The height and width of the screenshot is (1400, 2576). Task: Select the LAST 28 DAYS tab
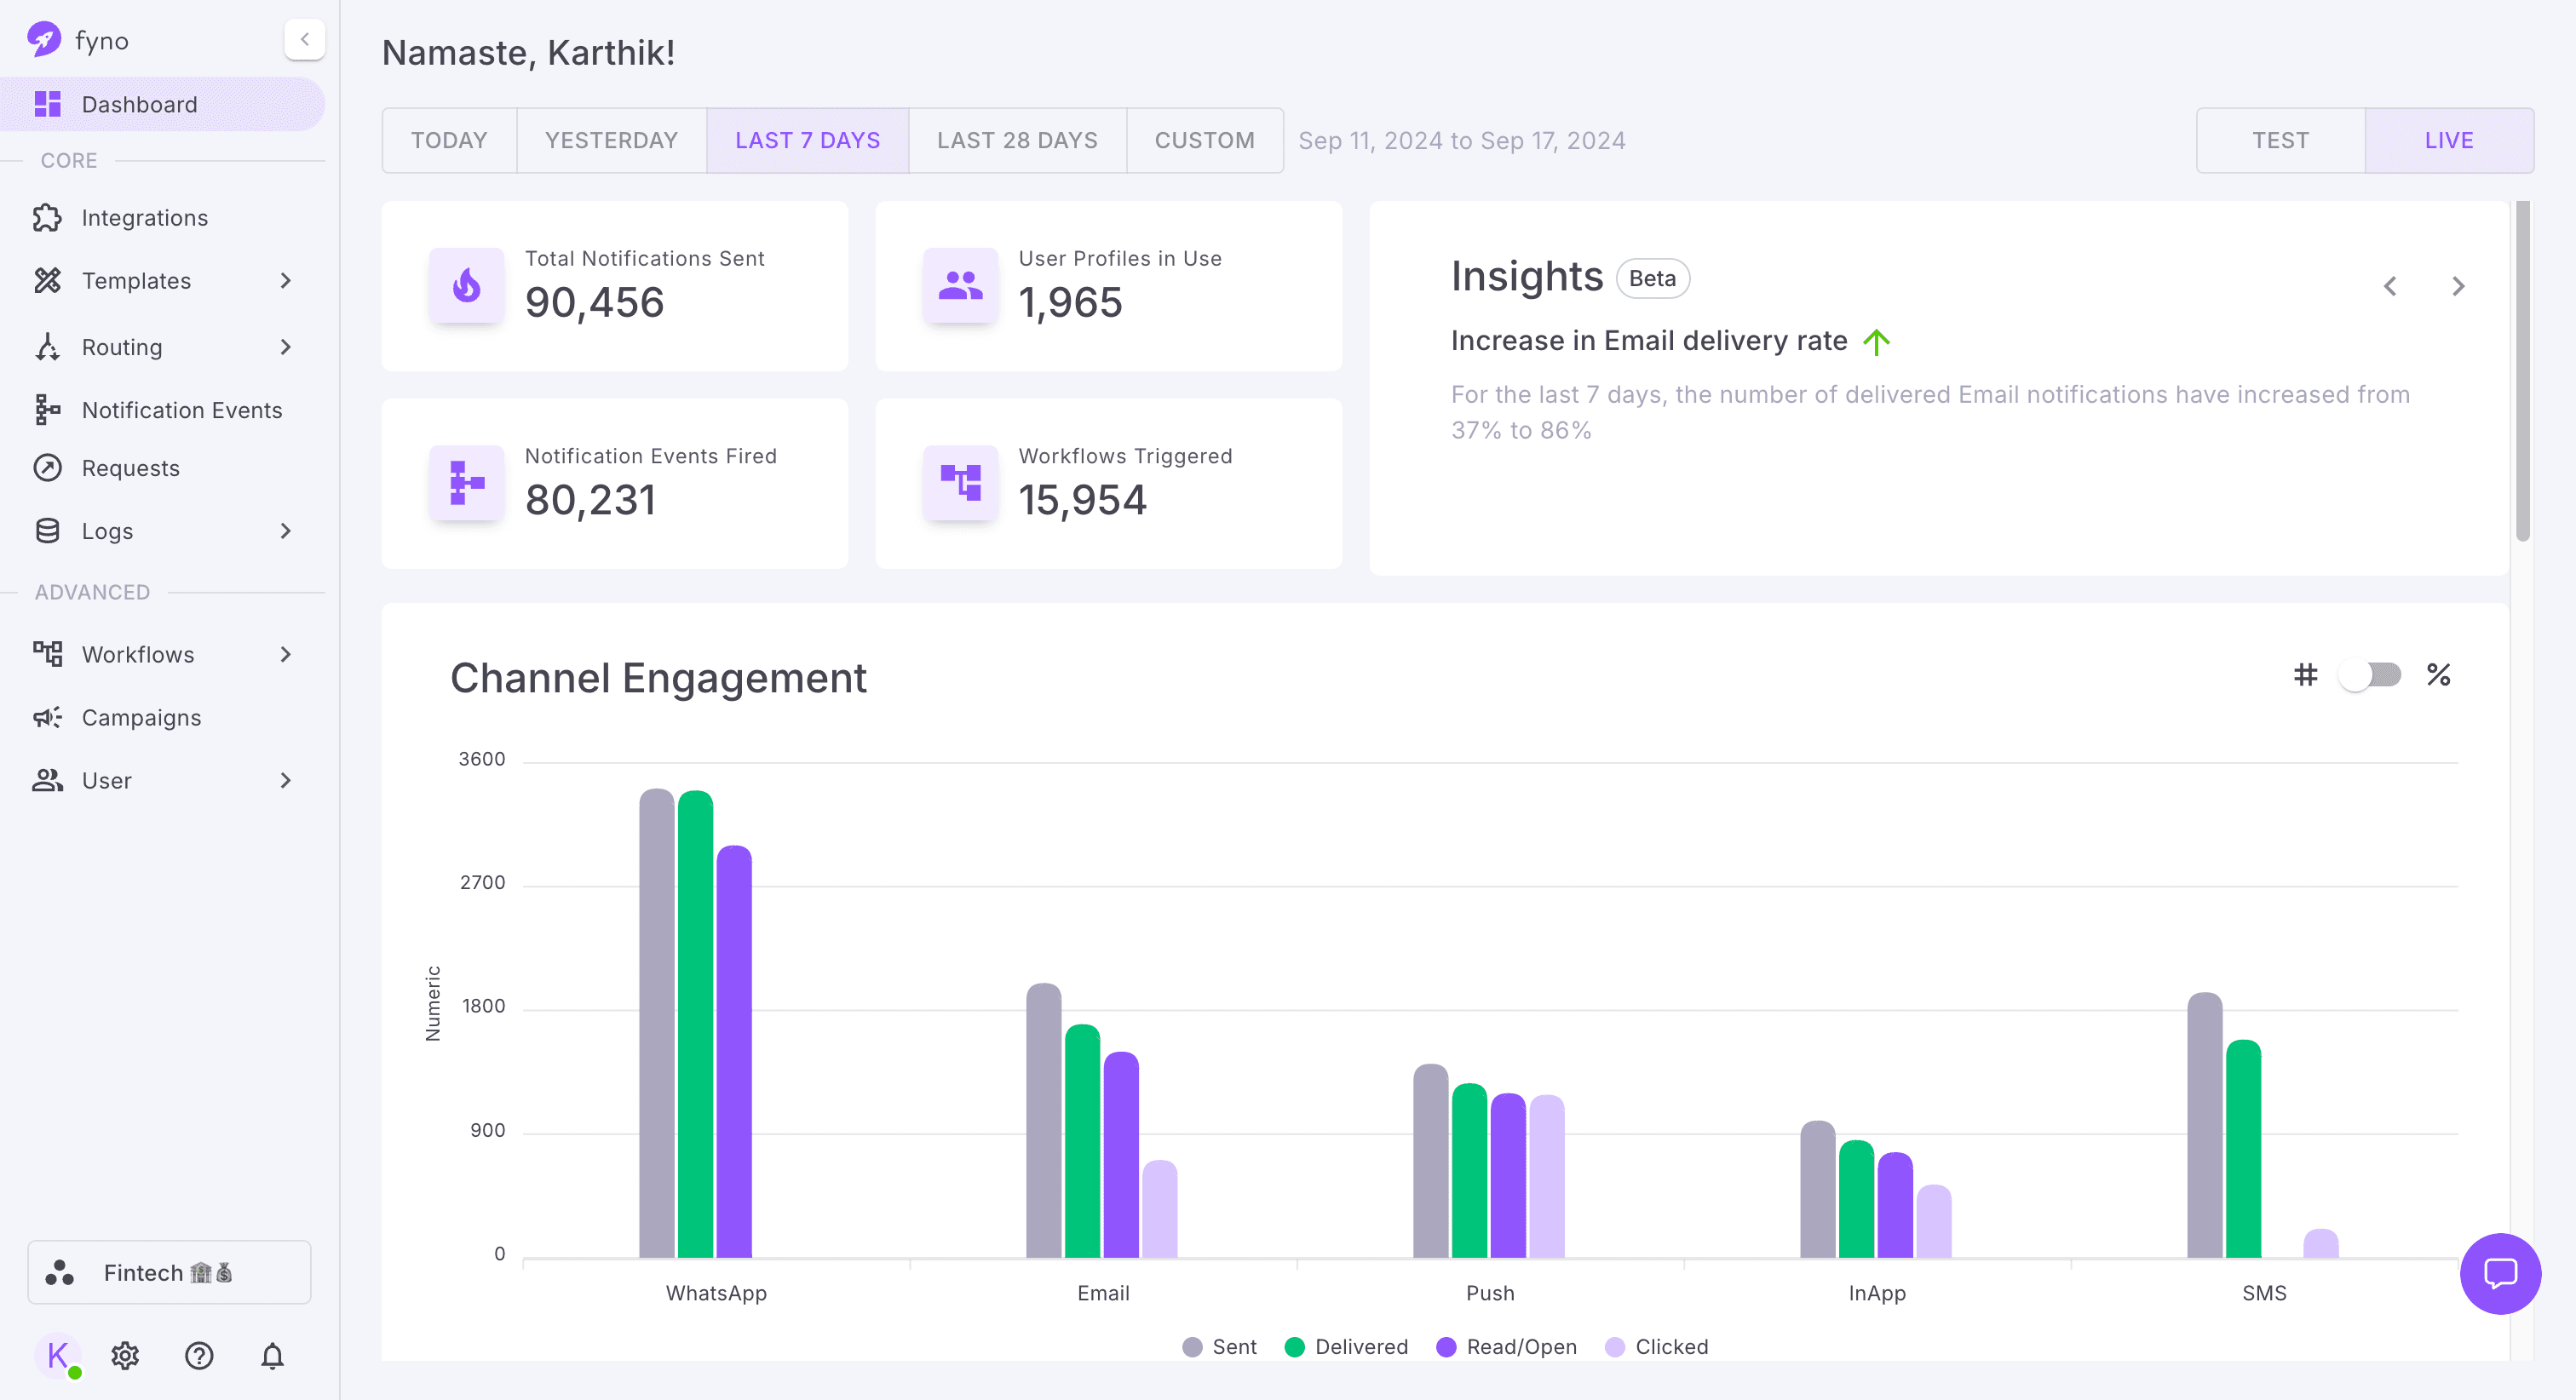tap(1016, 141)
